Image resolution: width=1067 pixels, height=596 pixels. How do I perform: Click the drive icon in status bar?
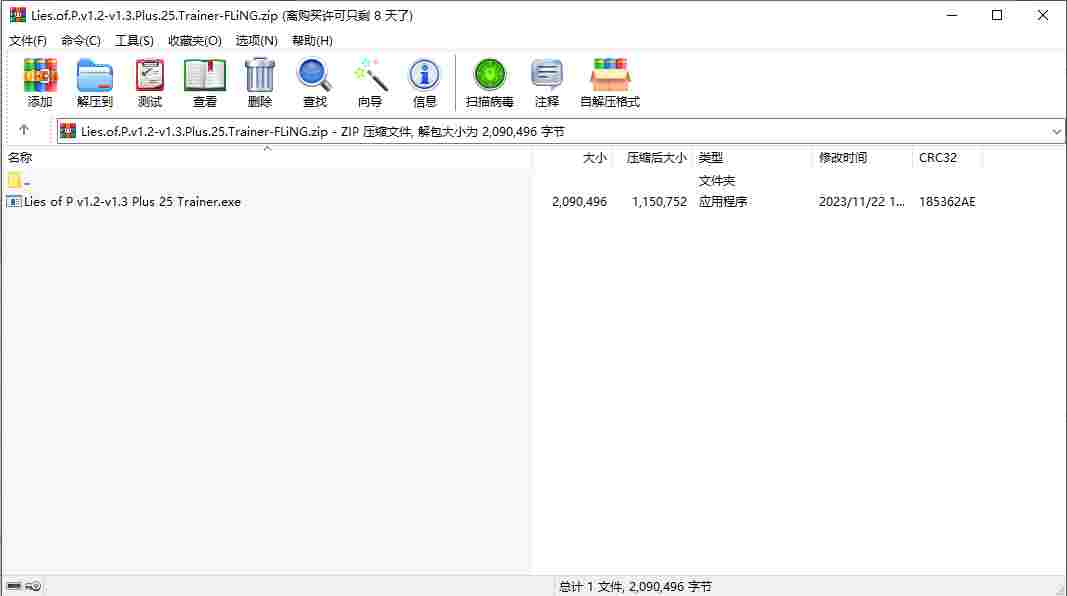pyautogui.click(x=14, y=586)
